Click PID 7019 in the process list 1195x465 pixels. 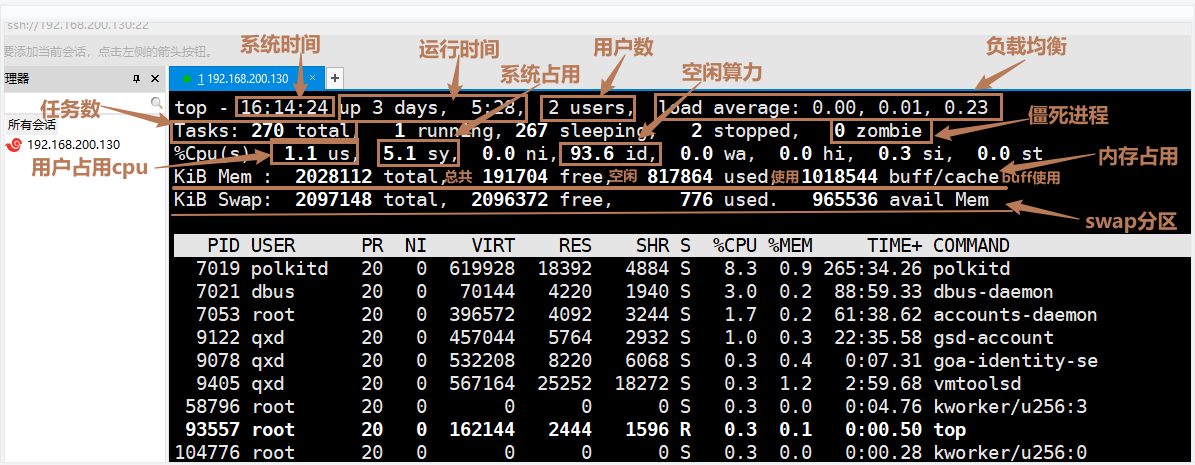point(218,269)
